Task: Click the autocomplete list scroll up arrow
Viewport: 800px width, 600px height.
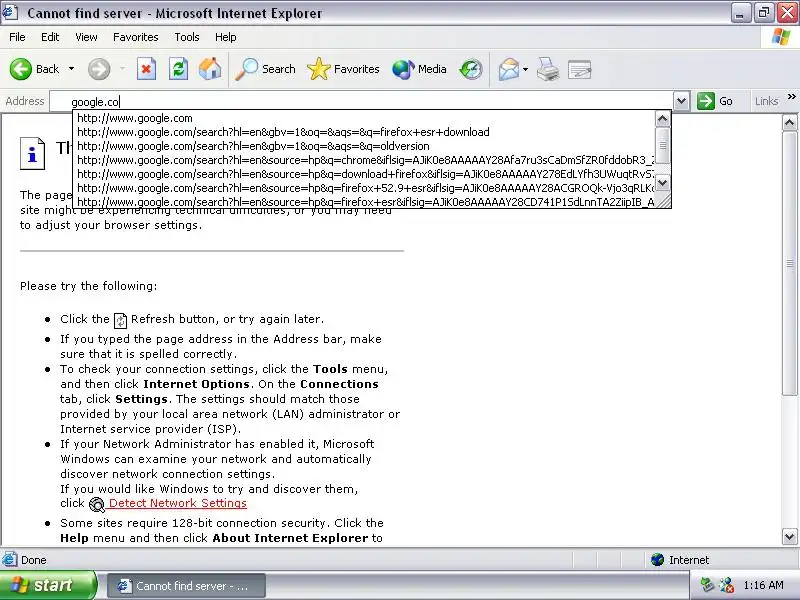Action: click(662, 119)
